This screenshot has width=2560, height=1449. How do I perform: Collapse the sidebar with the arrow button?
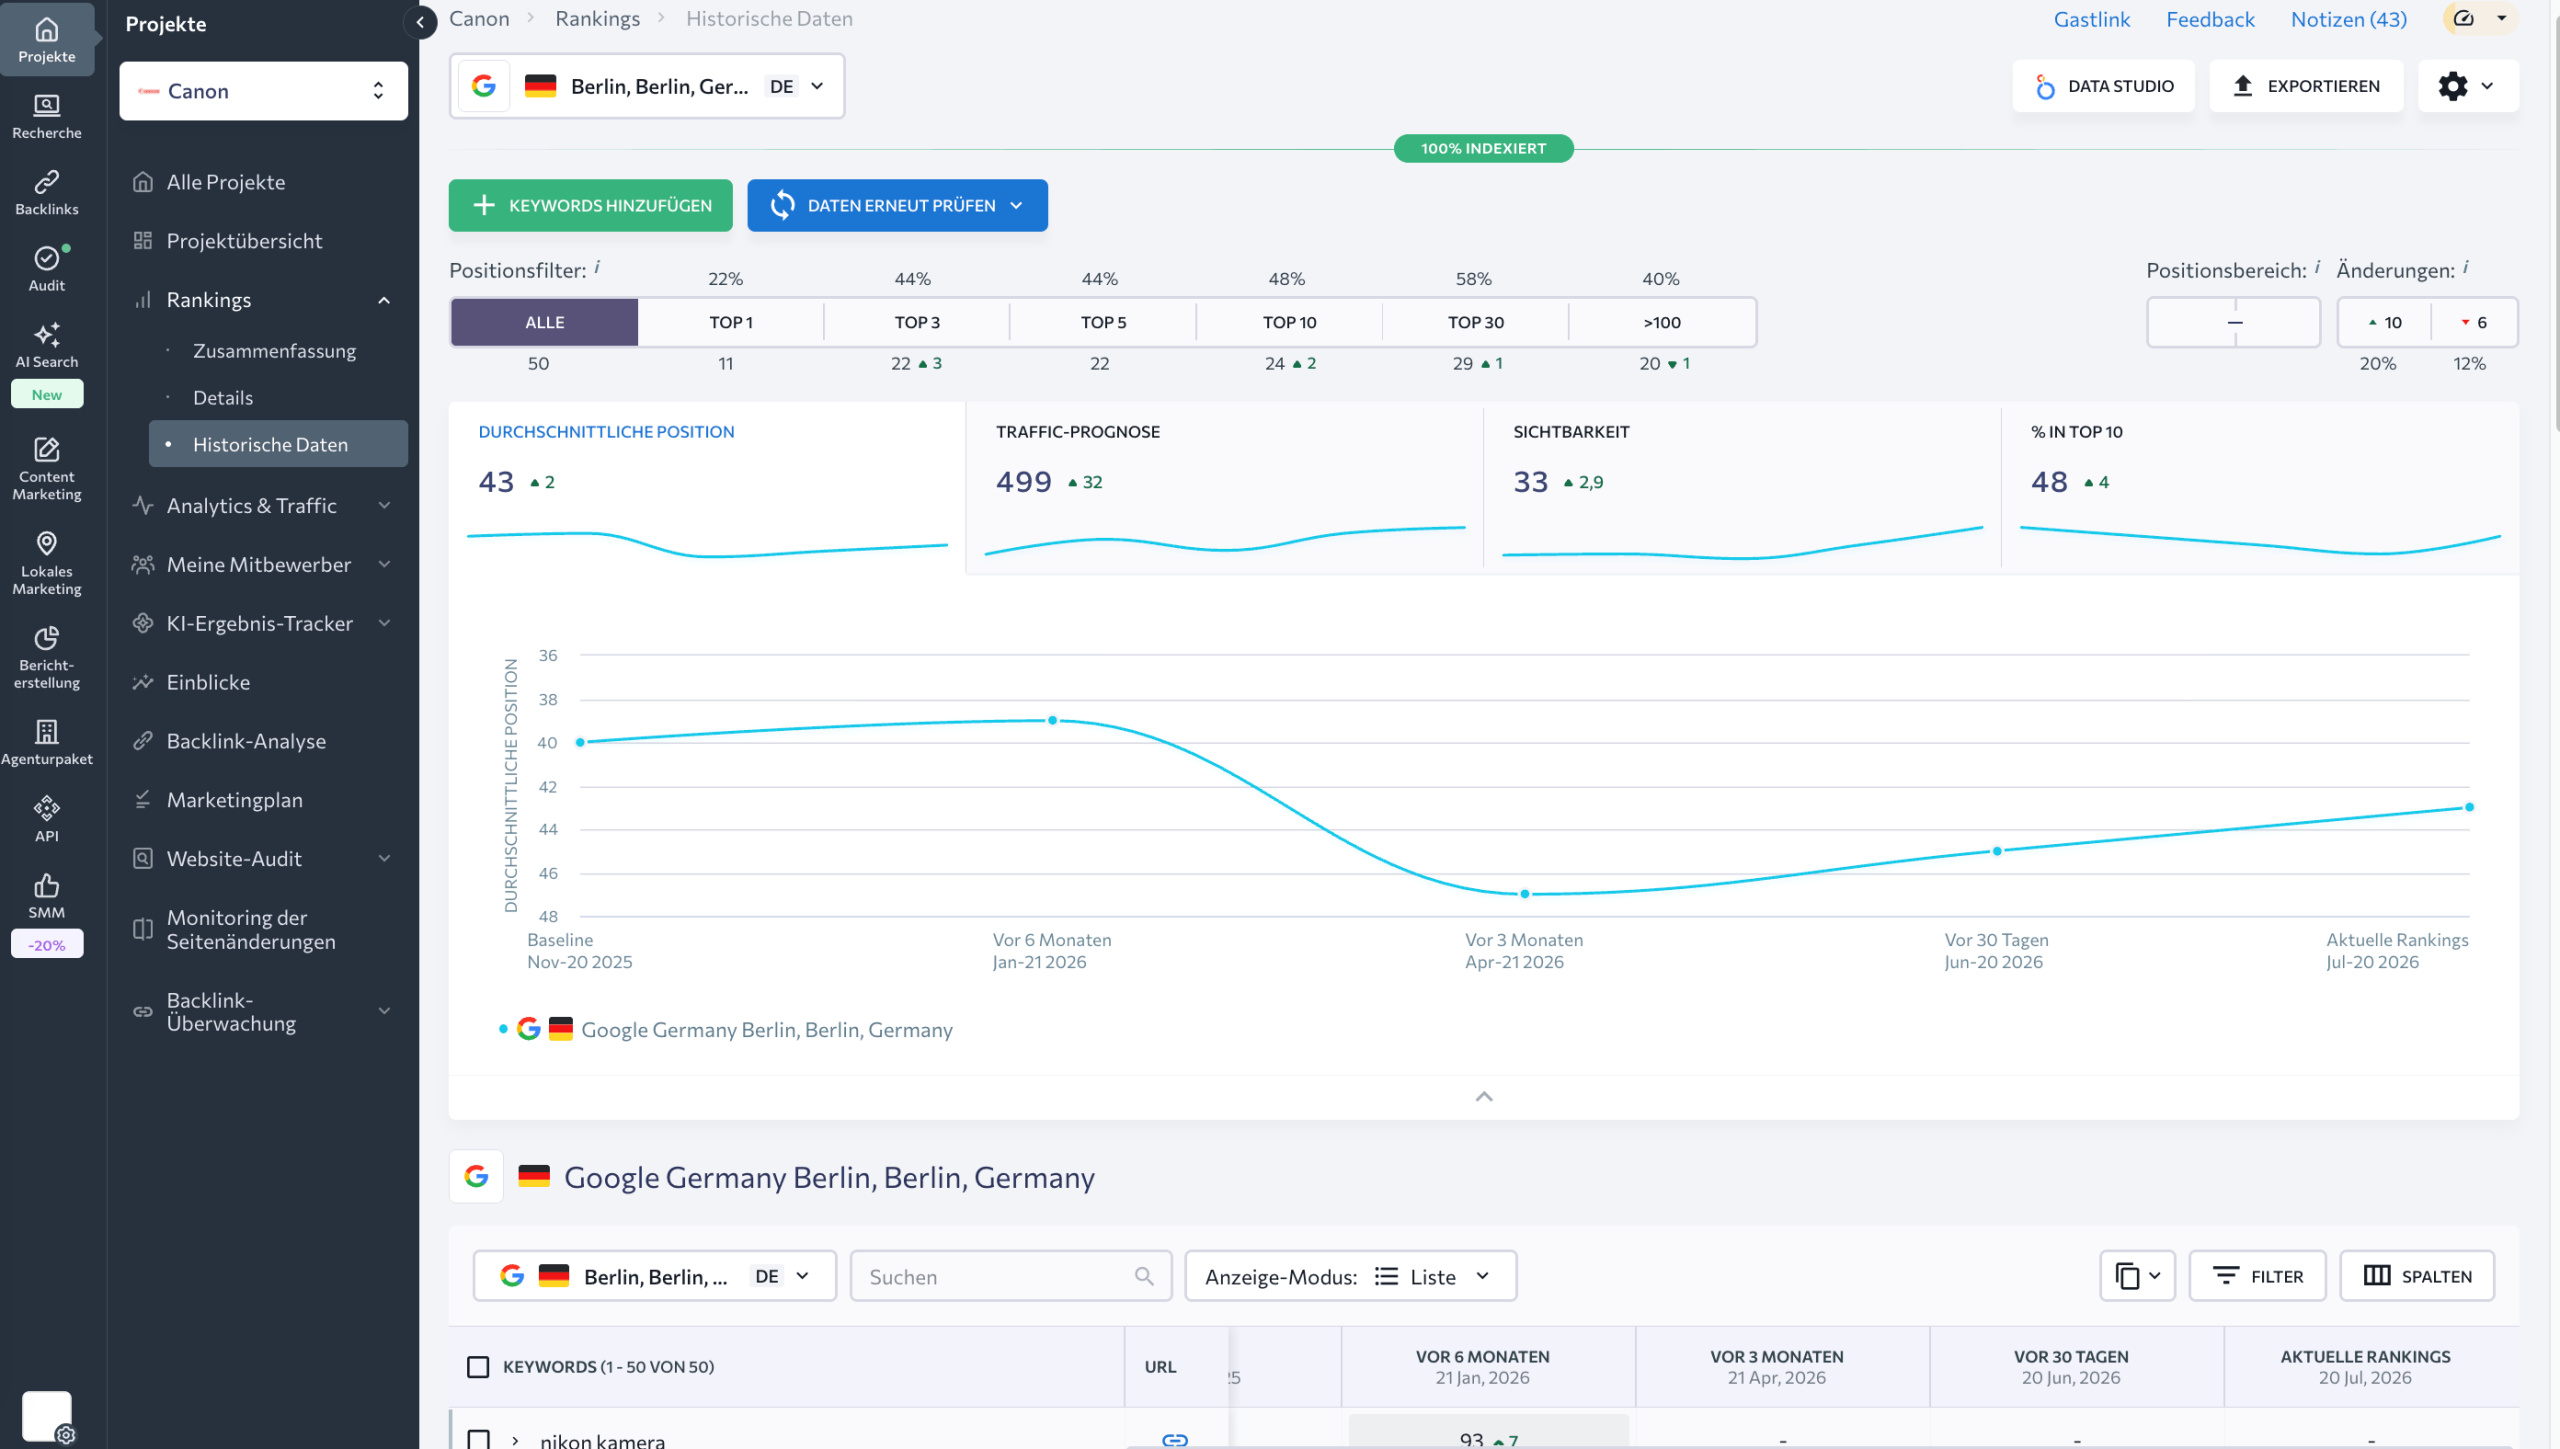click(x=420, y=21)
